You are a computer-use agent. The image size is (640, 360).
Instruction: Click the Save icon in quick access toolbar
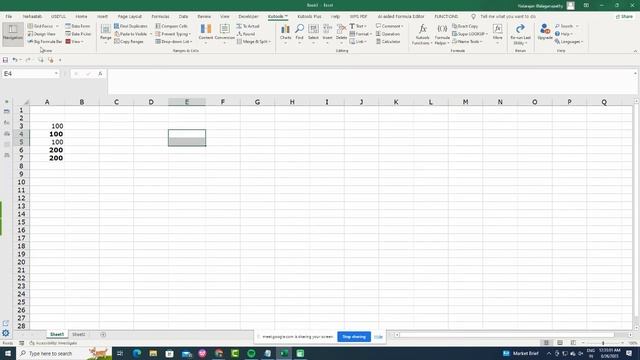click(5, 60)
